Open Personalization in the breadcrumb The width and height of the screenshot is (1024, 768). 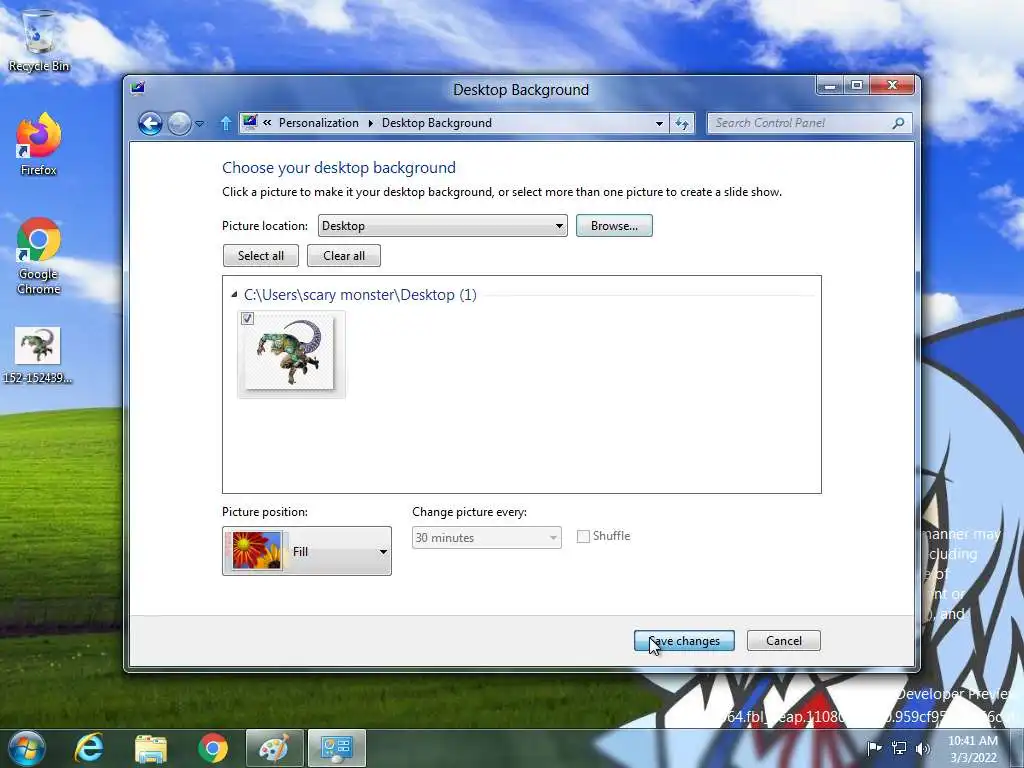pos(319,123)
